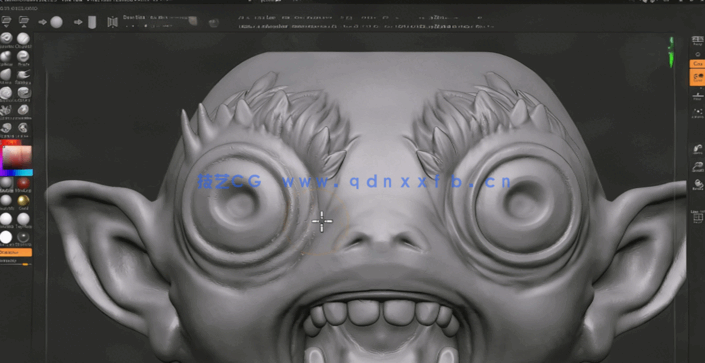
Task: Select the cylinder primitive icon in top toolbar
Action: point(92,22)
